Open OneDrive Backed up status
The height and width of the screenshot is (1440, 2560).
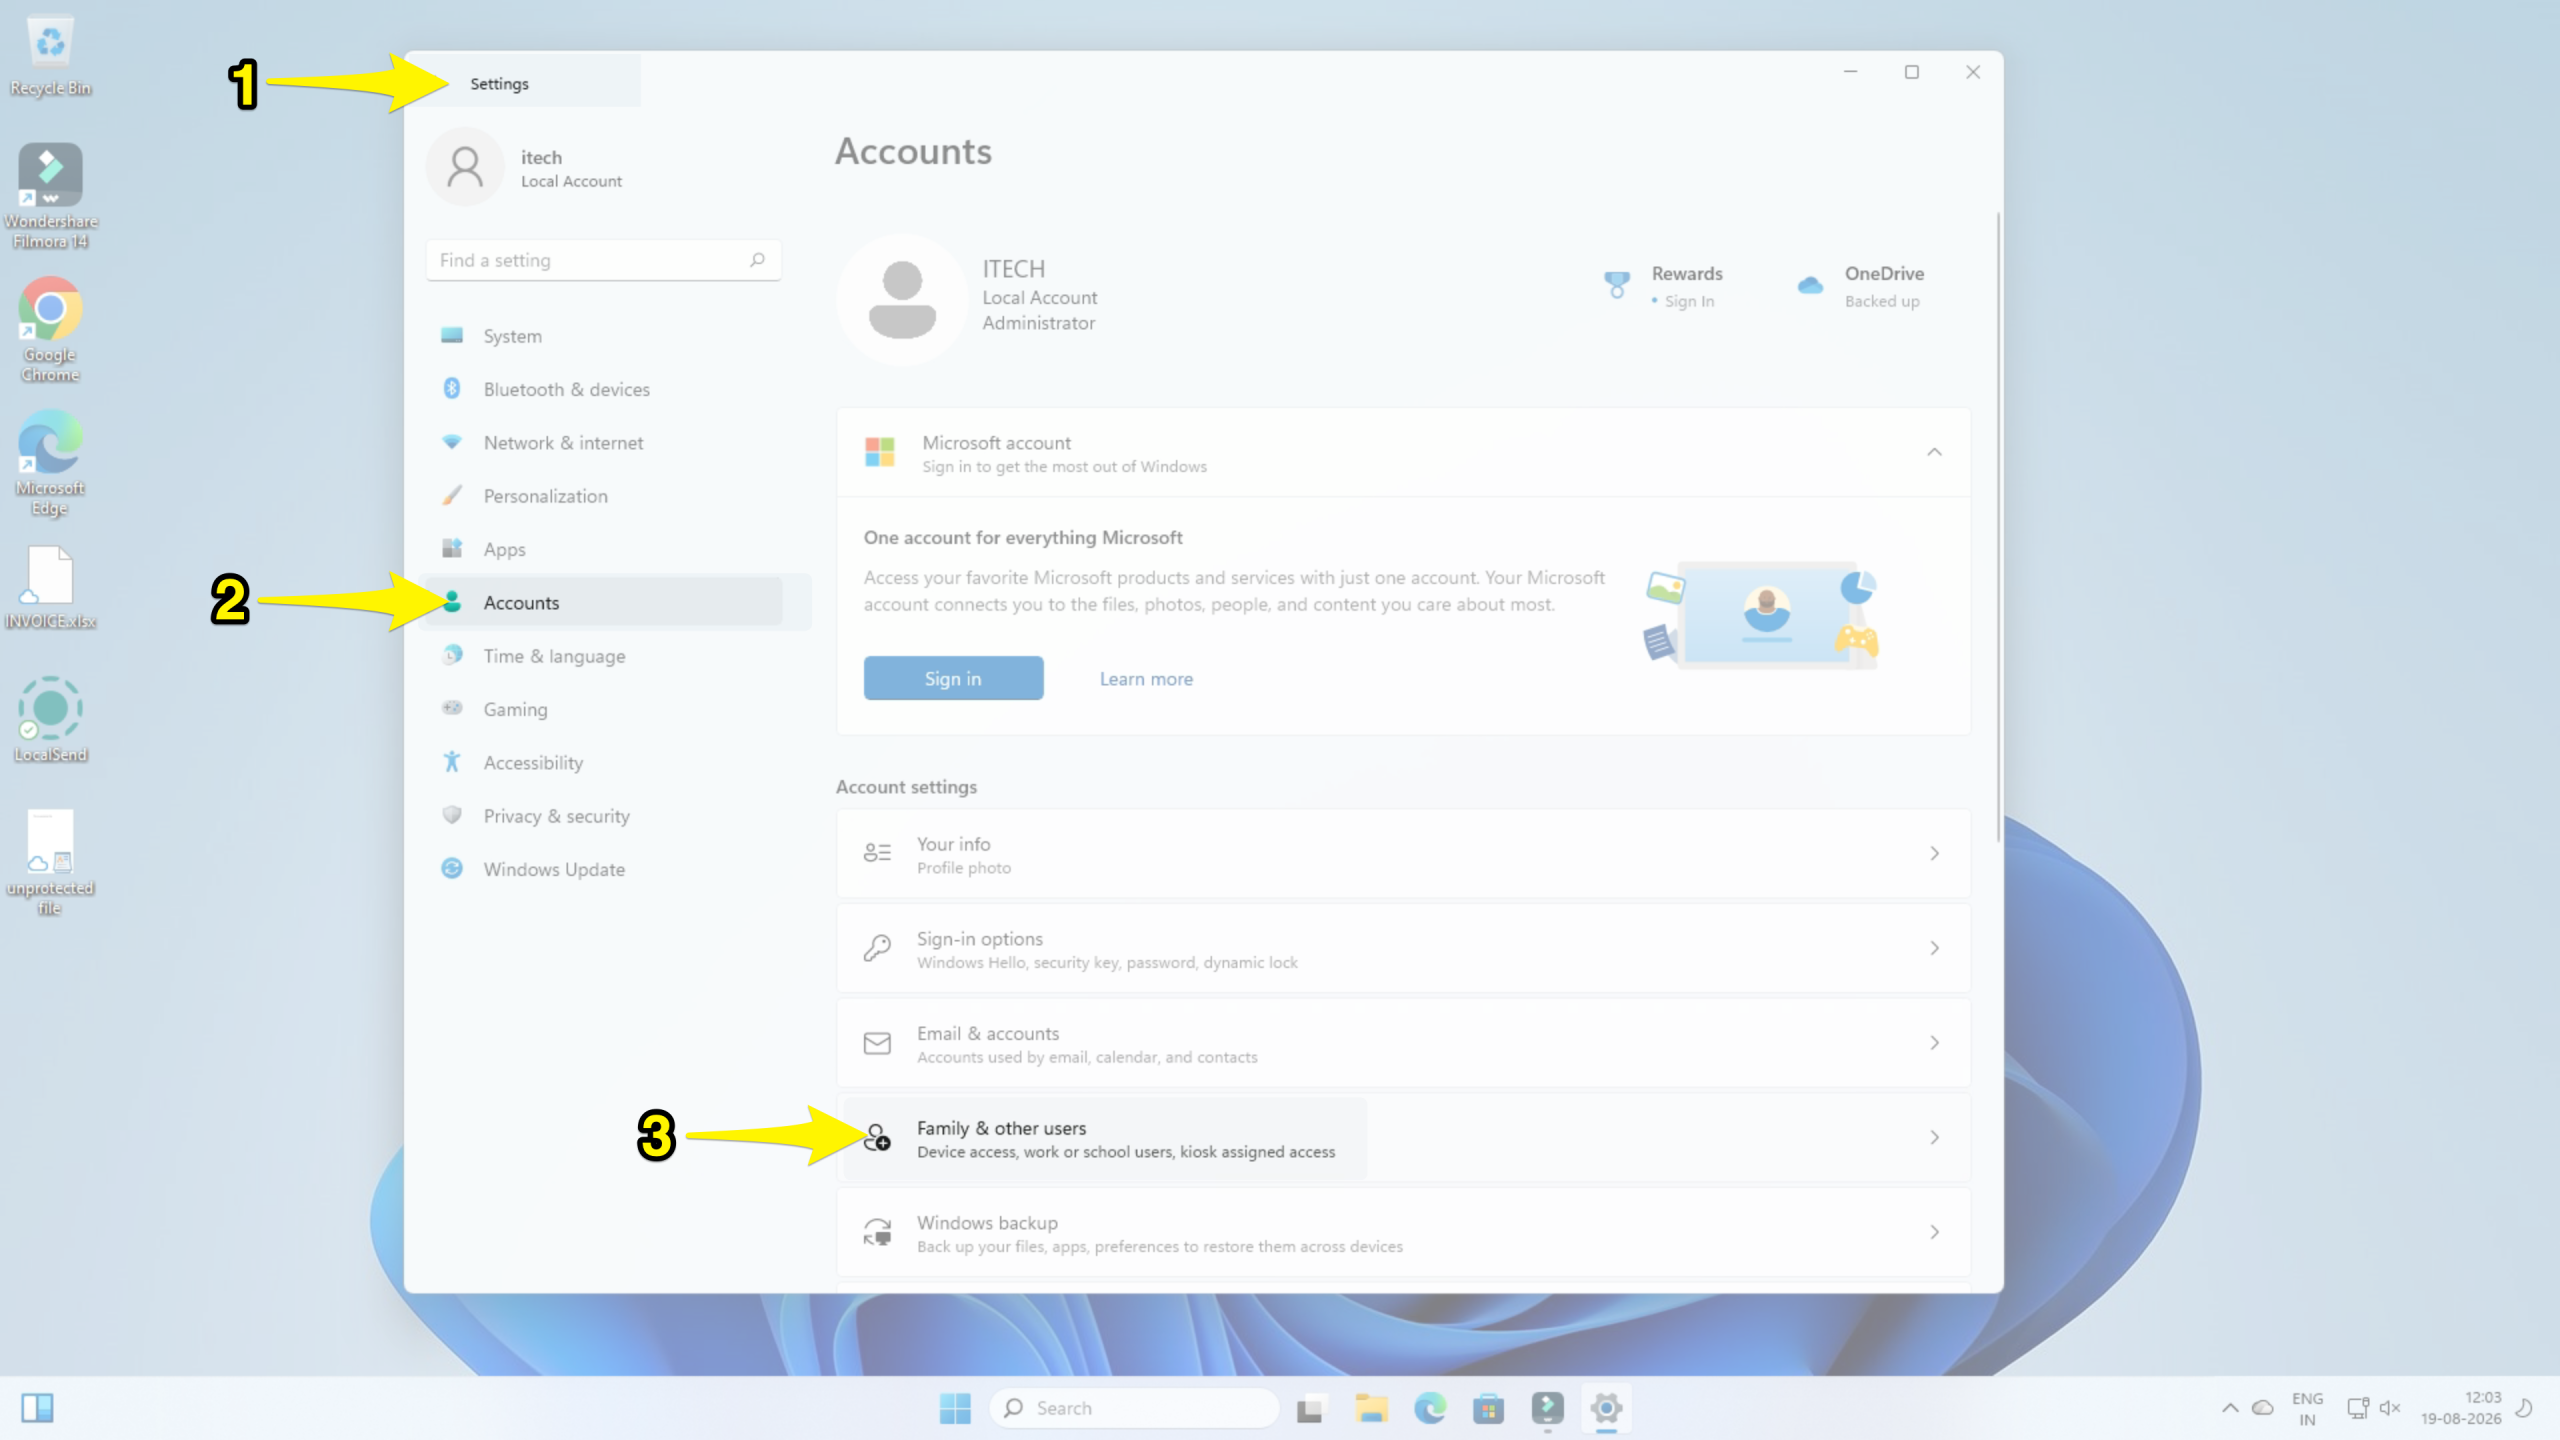pos(1881,301)
